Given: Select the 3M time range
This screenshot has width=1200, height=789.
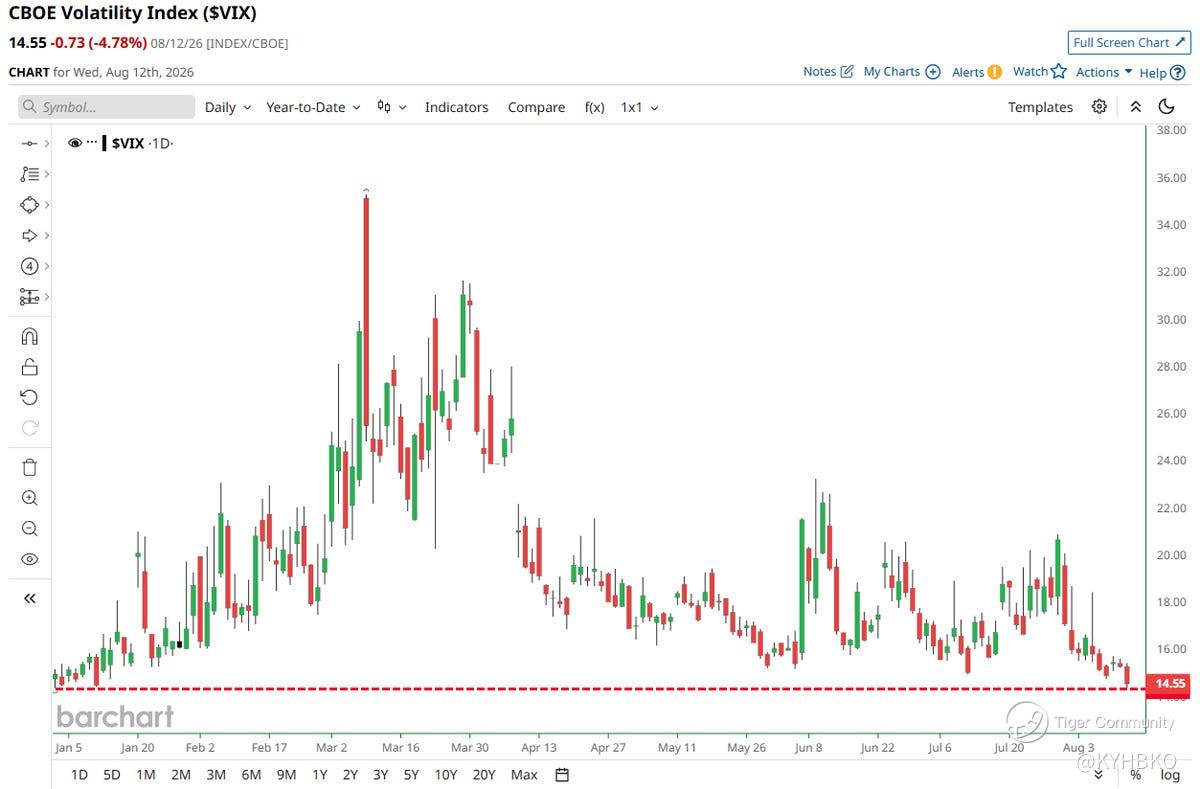Looking at the screenshot, I should click(216, 774).
